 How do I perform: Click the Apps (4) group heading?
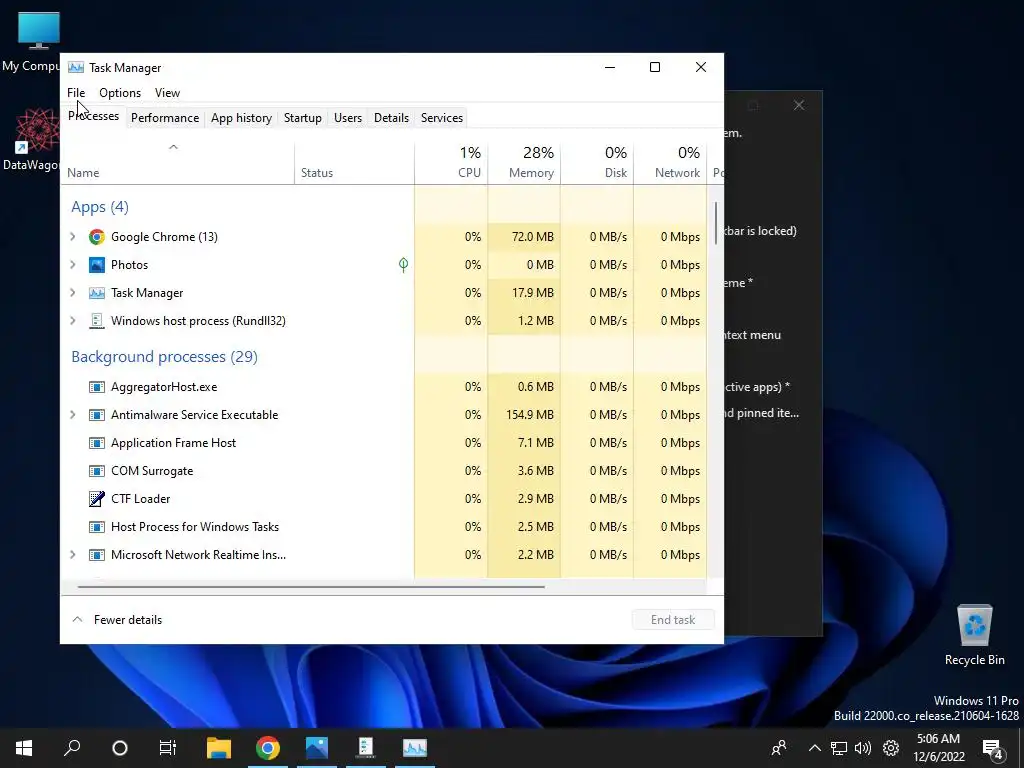(x=100, y=207)
